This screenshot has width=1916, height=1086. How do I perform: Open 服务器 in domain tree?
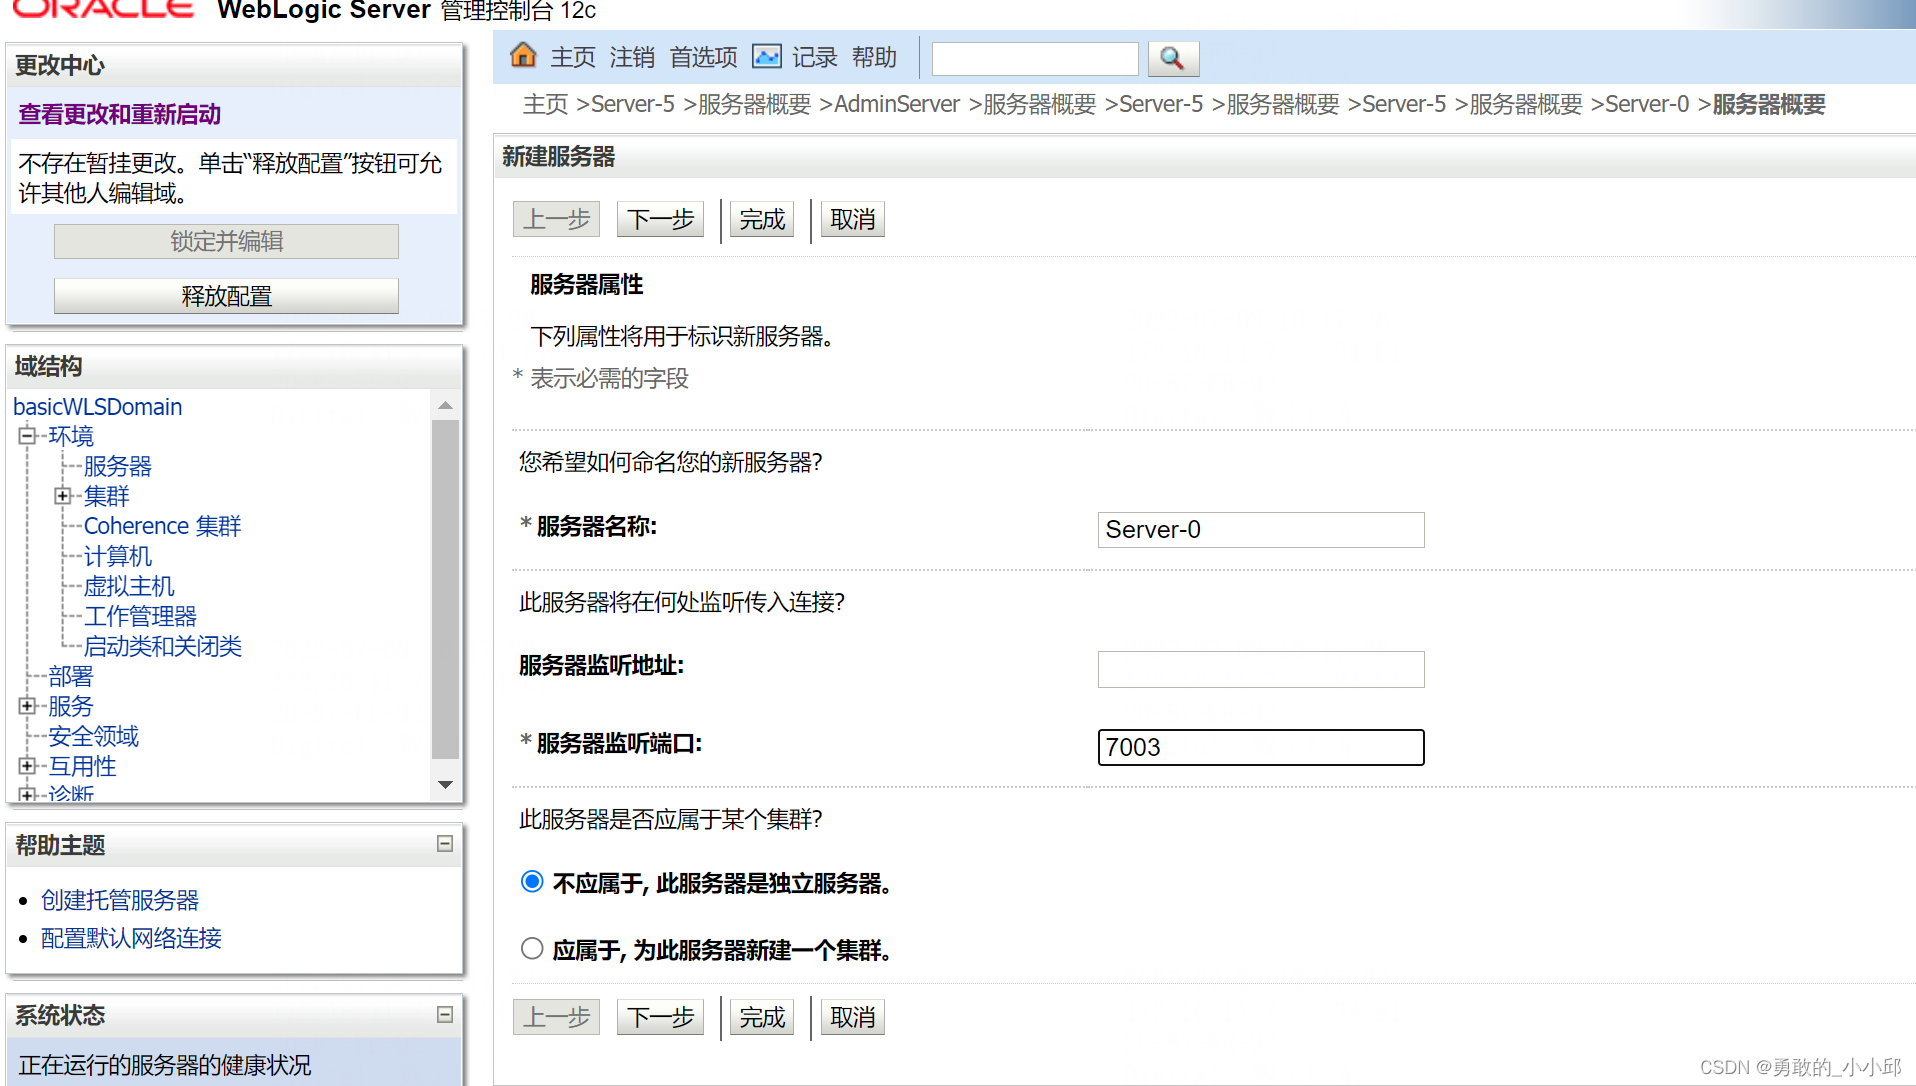click(118, 466)
